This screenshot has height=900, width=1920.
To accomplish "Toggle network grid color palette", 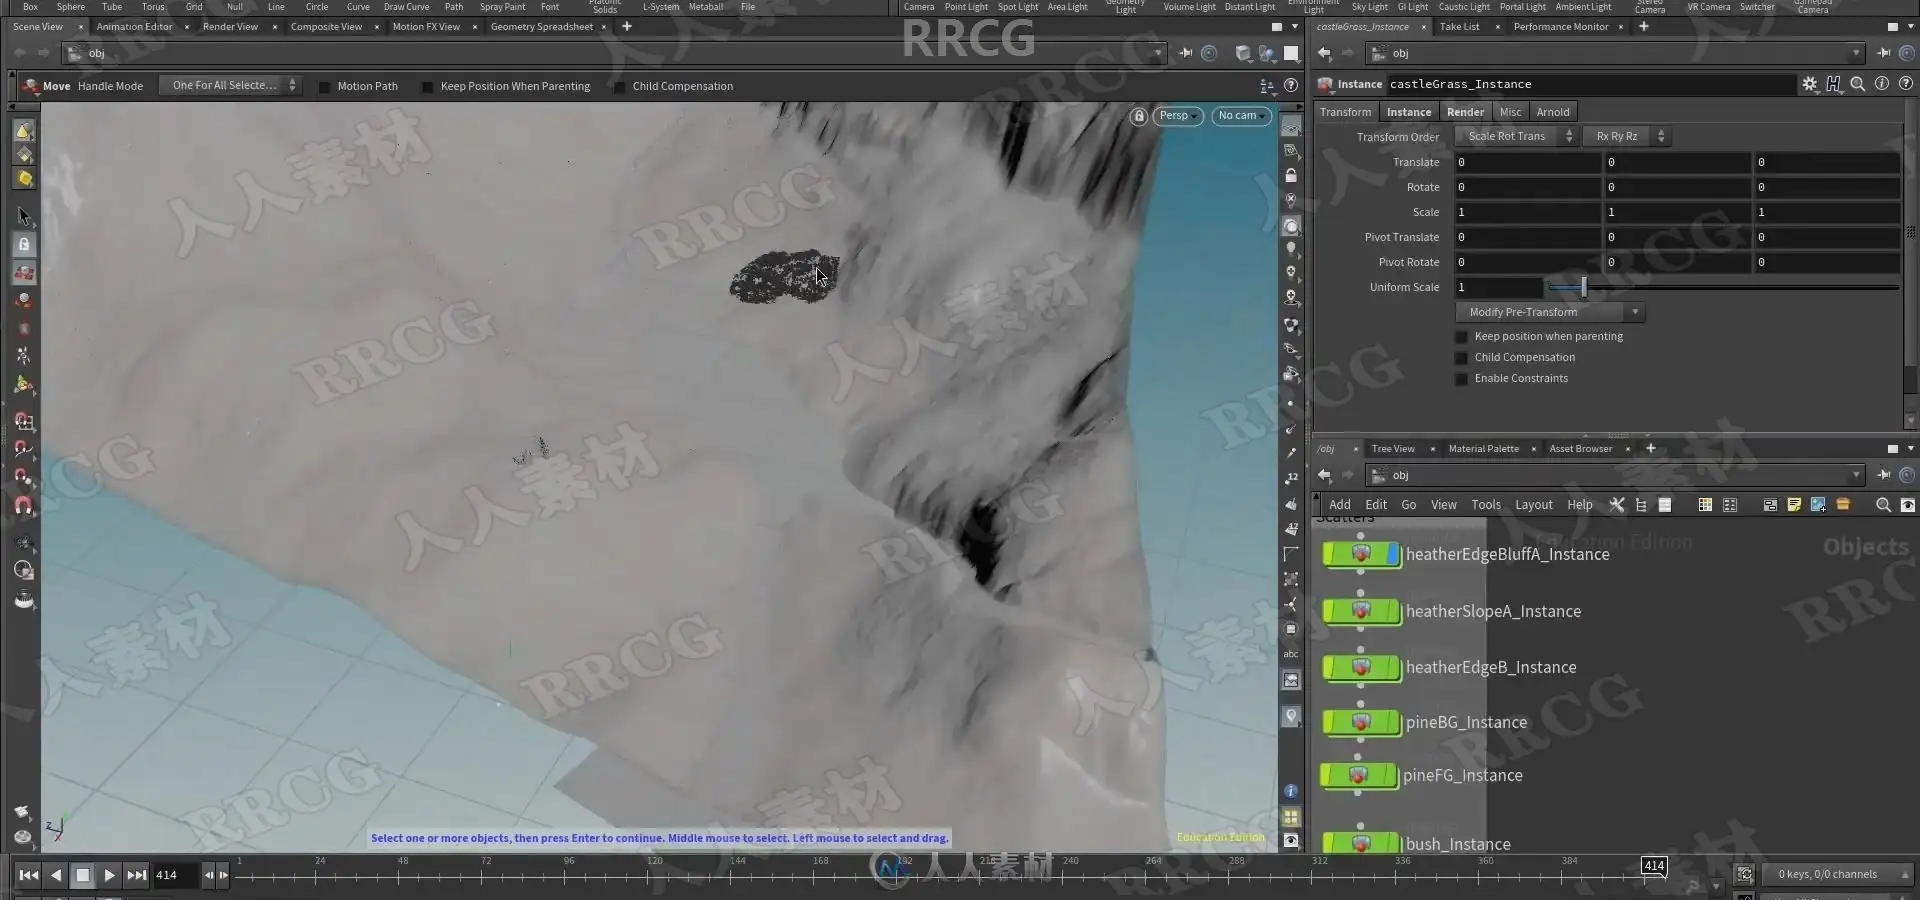I will [1705, 505].
